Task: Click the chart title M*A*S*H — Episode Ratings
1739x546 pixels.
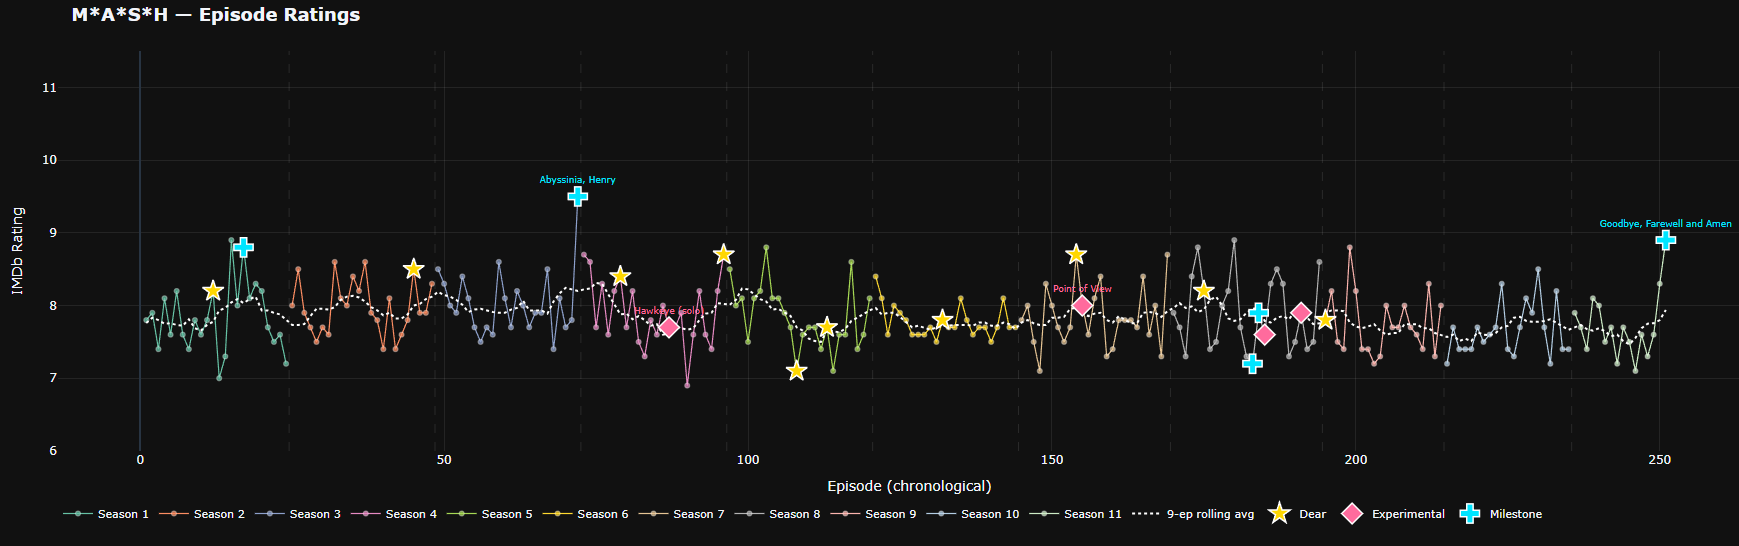Action: pyautogui.click(x=216, y=15)
